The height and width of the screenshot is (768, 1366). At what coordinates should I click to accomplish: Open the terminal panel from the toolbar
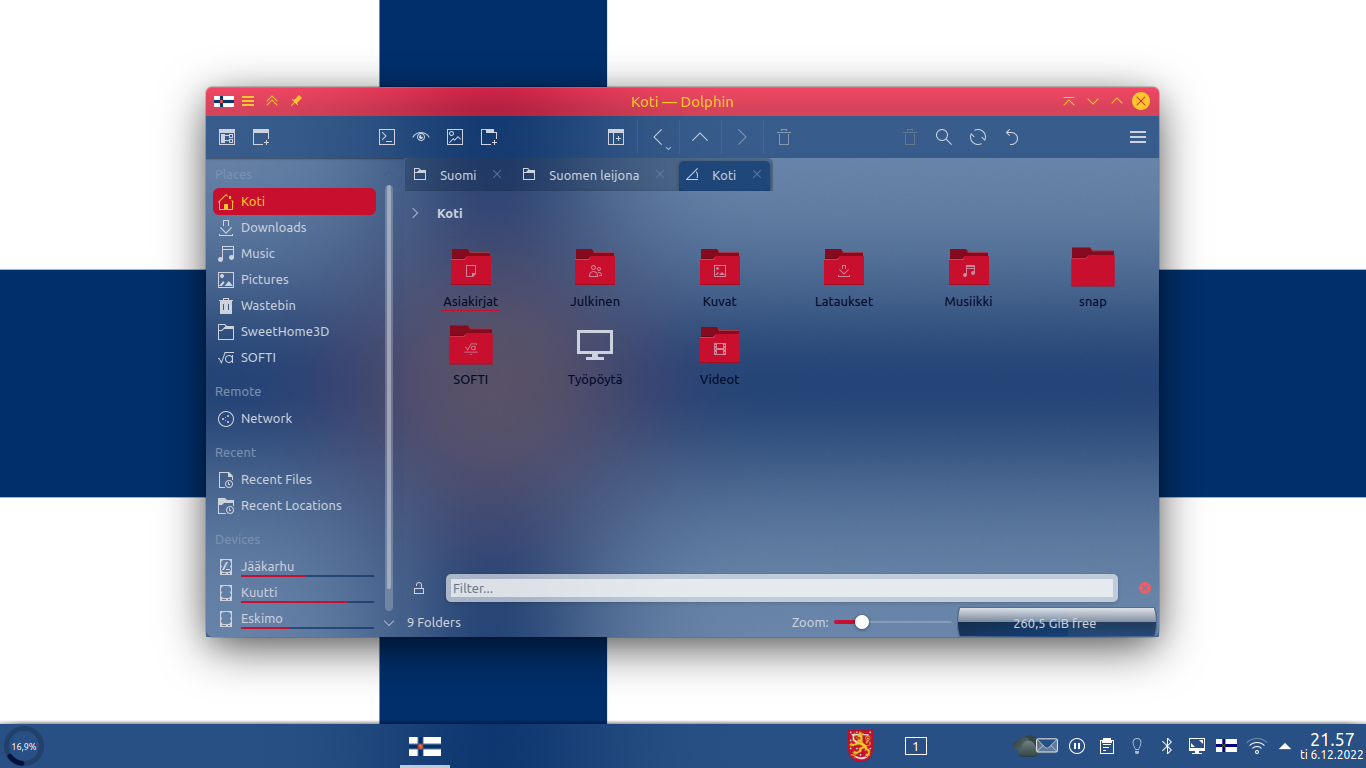pos(386,137)
